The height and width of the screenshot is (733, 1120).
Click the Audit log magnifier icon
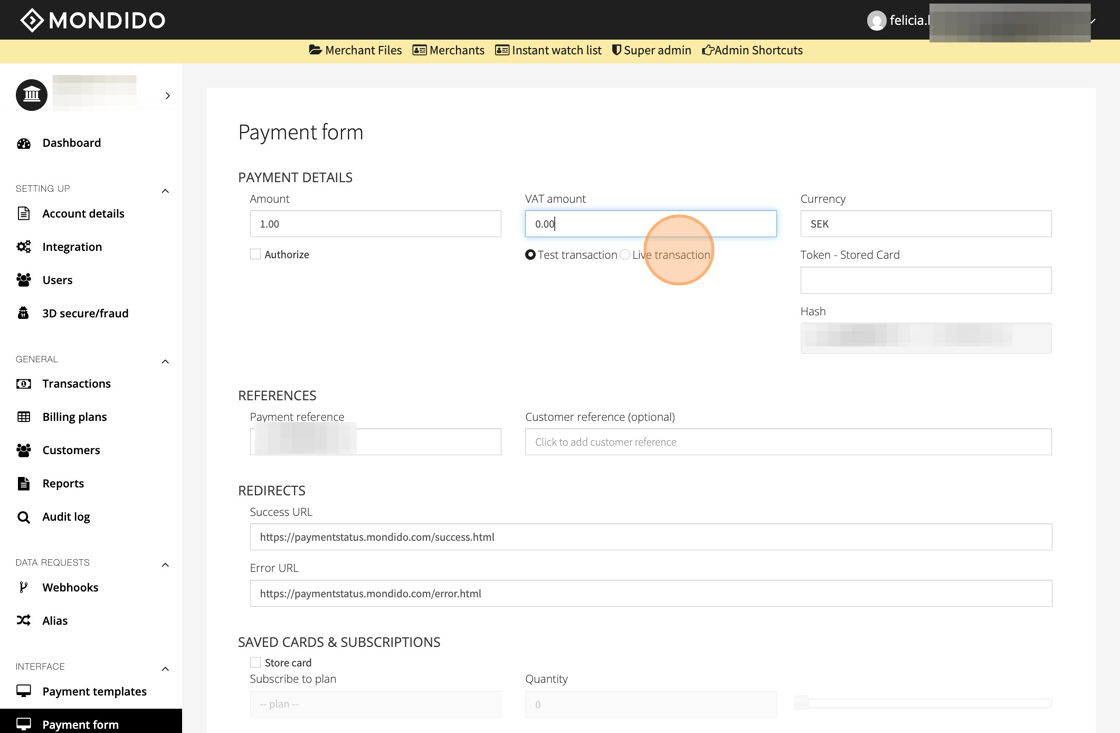point(24,517)
